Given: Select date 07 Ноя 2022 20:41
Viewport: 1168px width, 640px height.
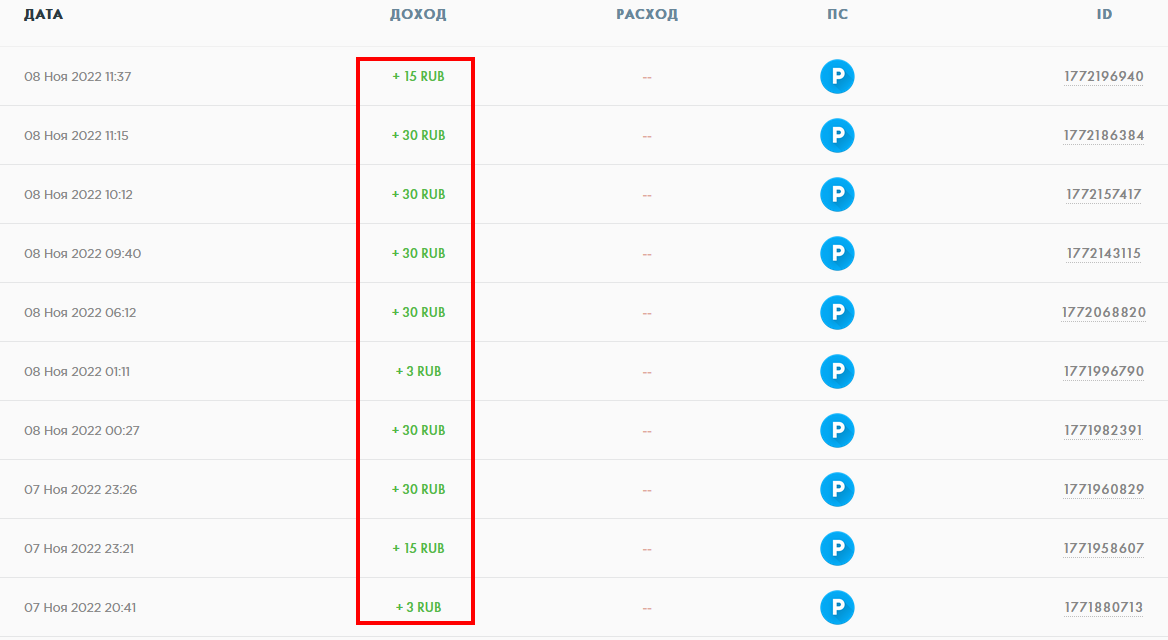Looking at the screenshot, I should point(80,607).
